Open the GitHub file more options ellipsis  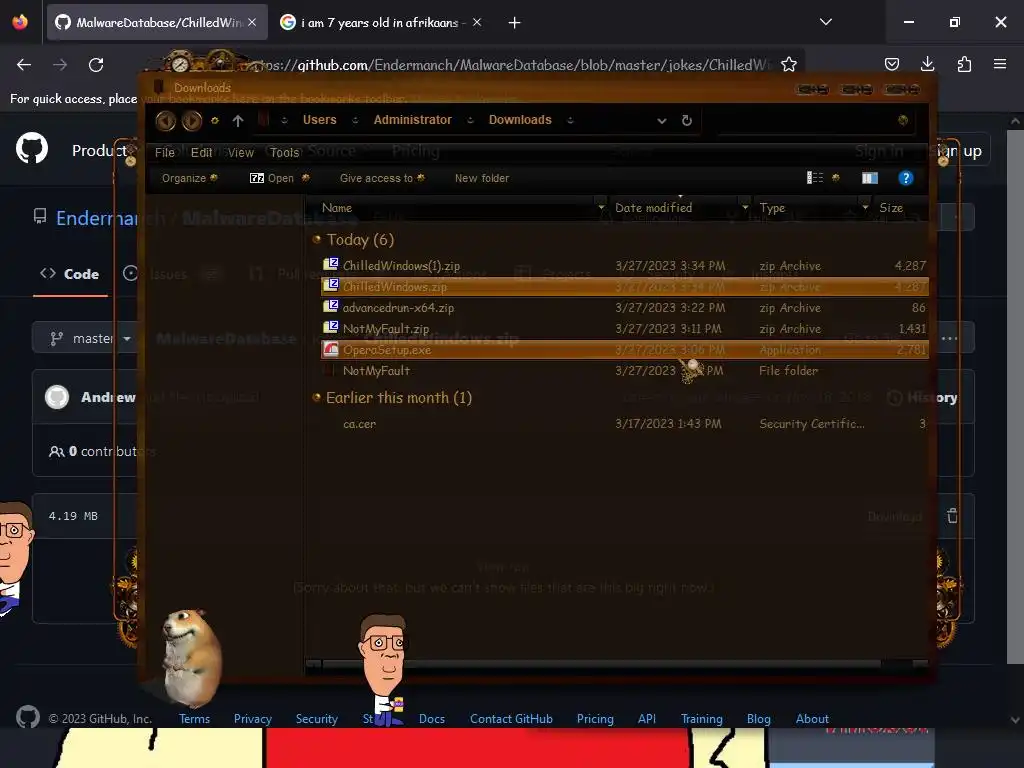[x=950, y=338]
